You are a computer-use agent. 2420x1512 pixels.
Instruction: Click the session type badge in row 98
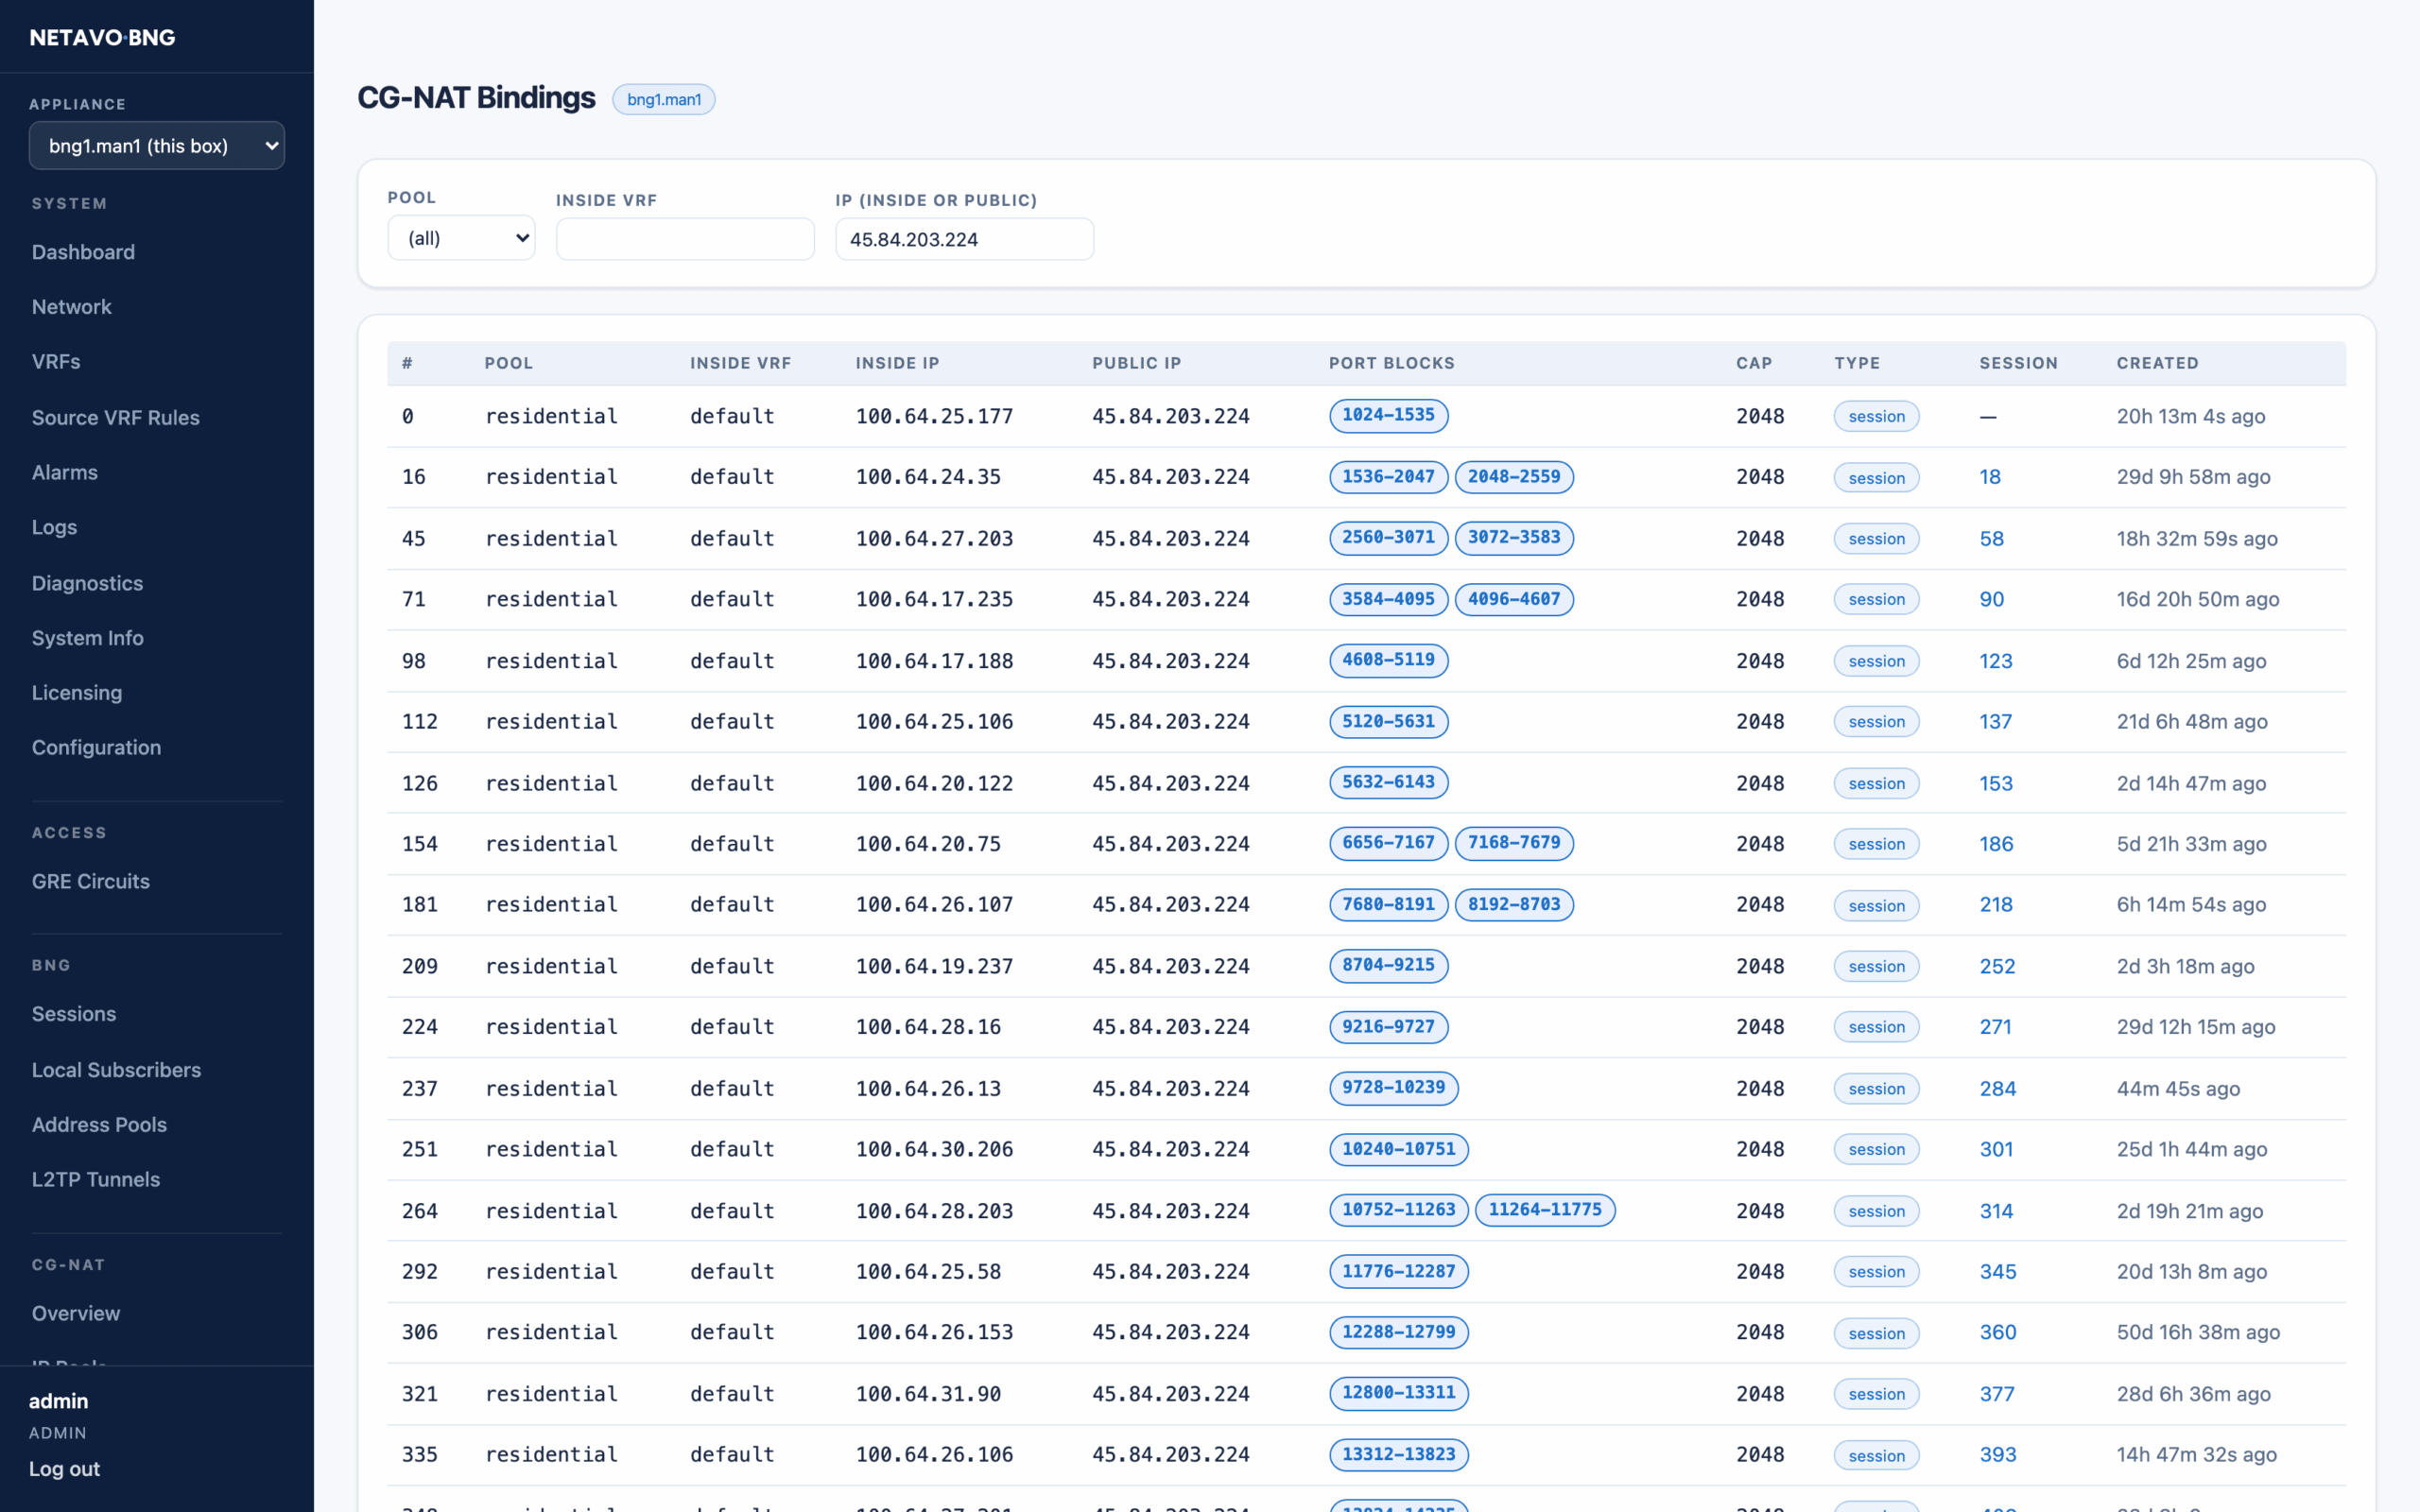[1876, 661]
